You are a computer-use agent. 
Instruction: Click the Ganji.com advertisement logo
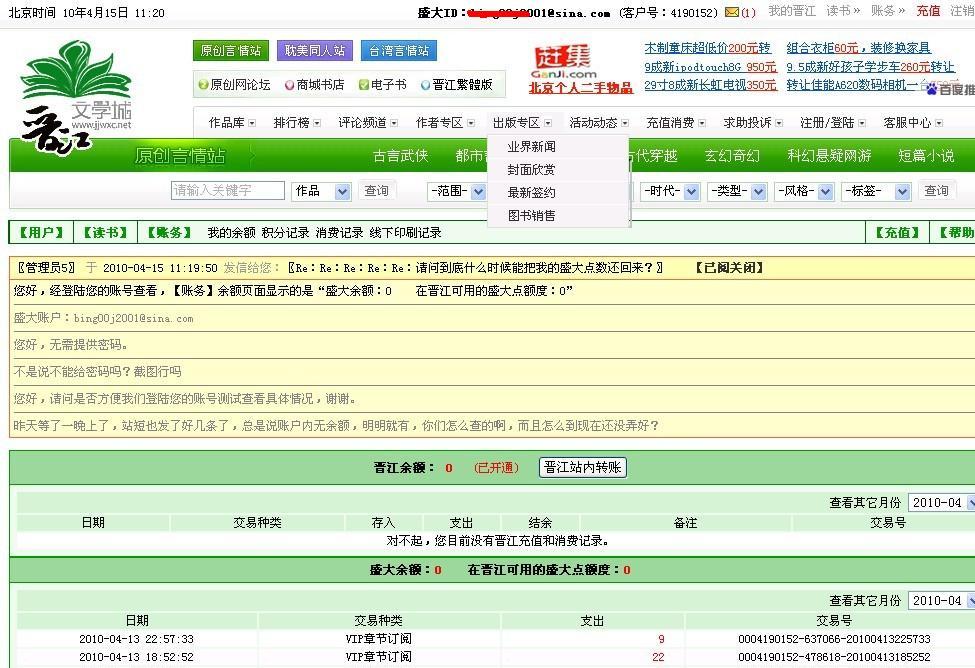[x=563, y=61]
